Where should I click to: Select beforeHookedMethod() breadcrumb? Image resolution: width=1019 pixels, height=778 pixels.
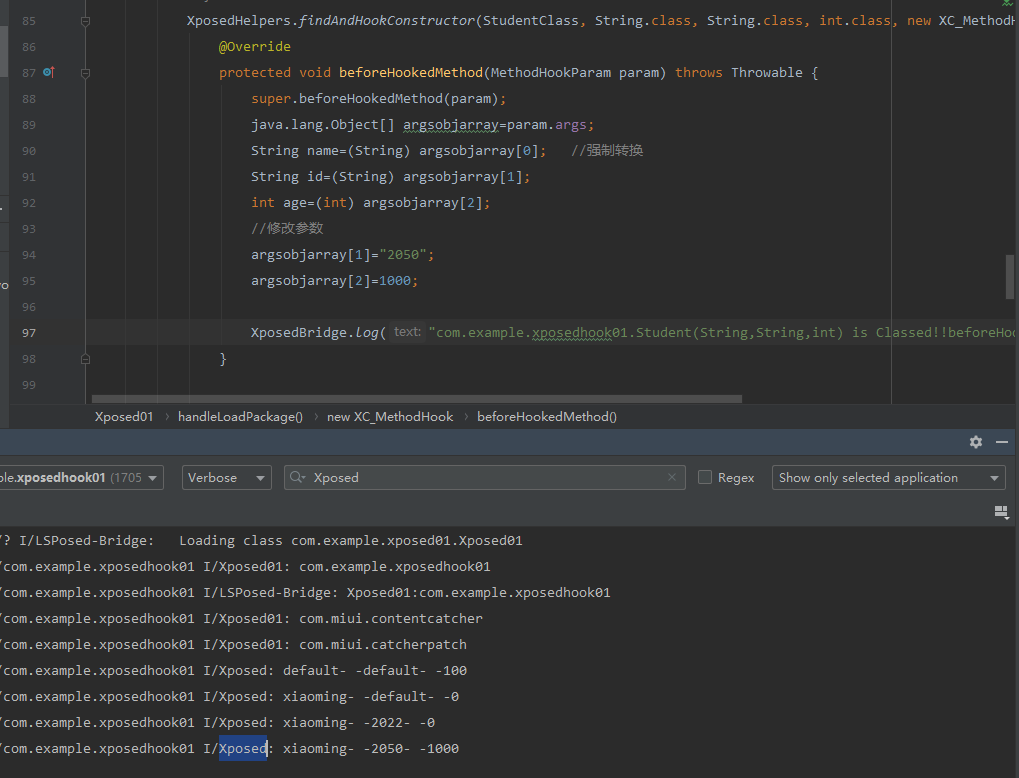pyautogui.click(x=547, y=417)
